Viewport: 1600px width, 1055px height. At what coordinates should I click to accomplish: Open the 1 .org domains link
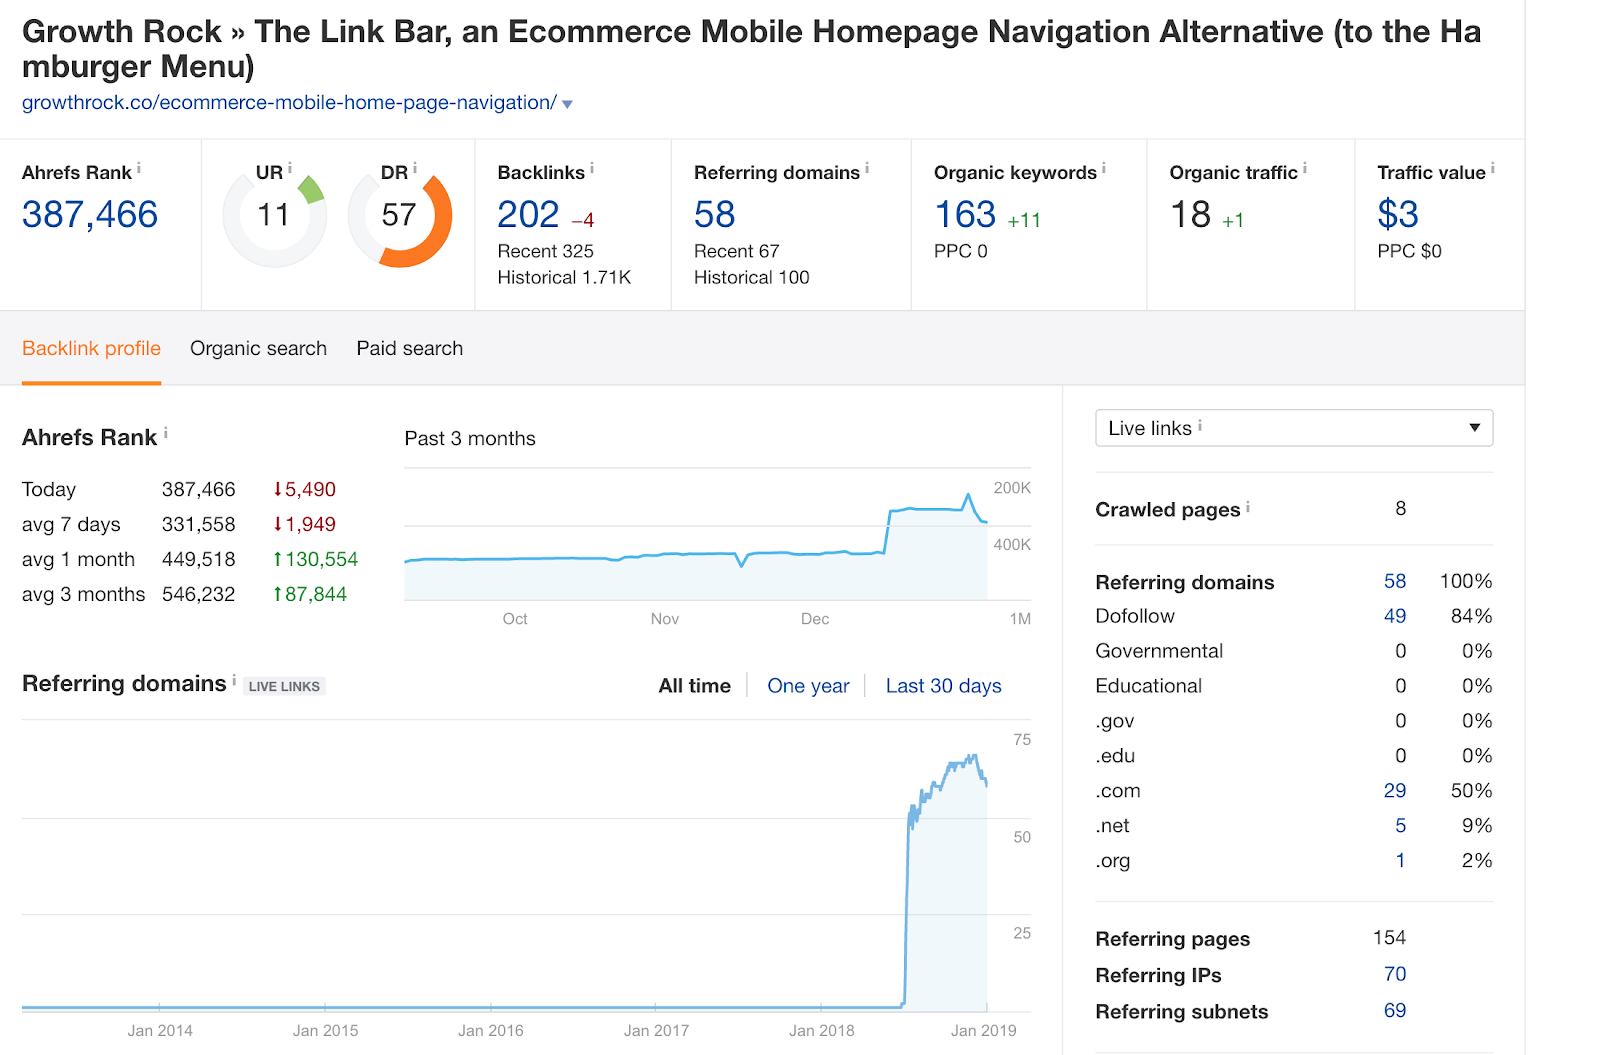1401,861
